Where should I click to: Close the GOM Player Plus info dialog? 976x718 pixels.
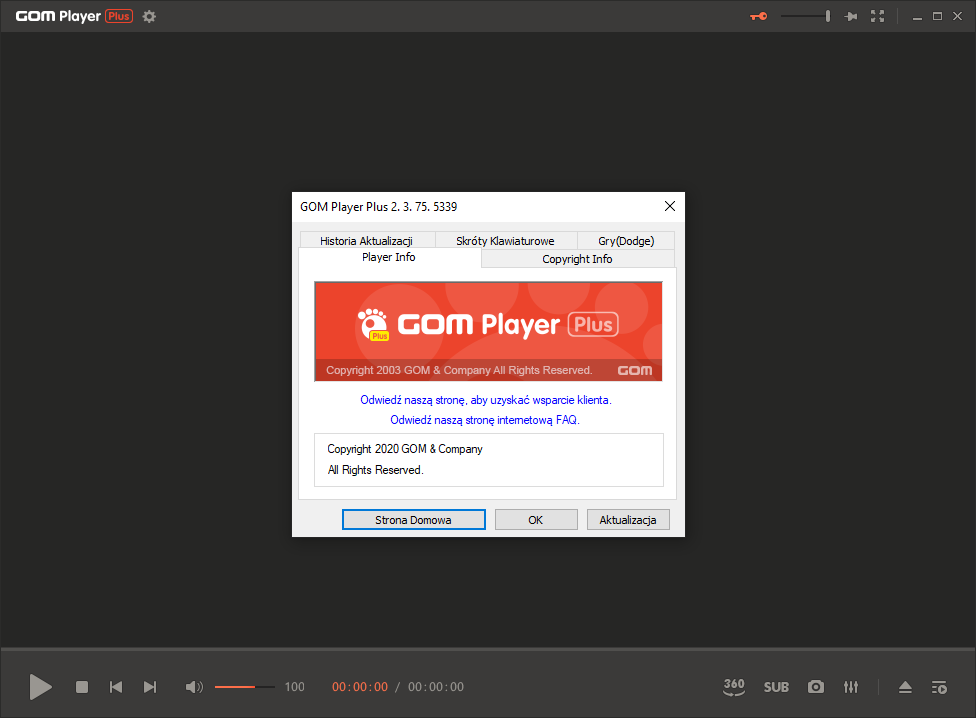(x=670, y=207)
